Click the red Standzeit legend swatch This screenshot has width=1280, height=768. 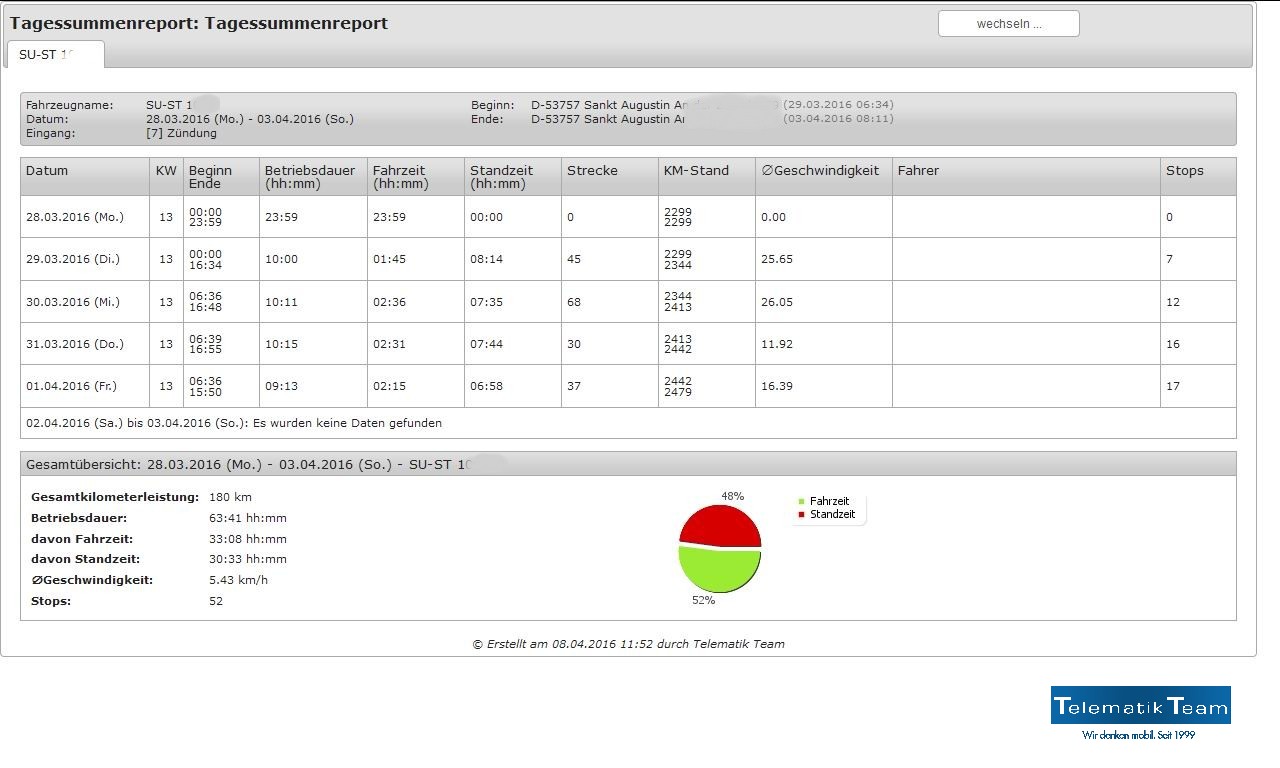[801, 515]
